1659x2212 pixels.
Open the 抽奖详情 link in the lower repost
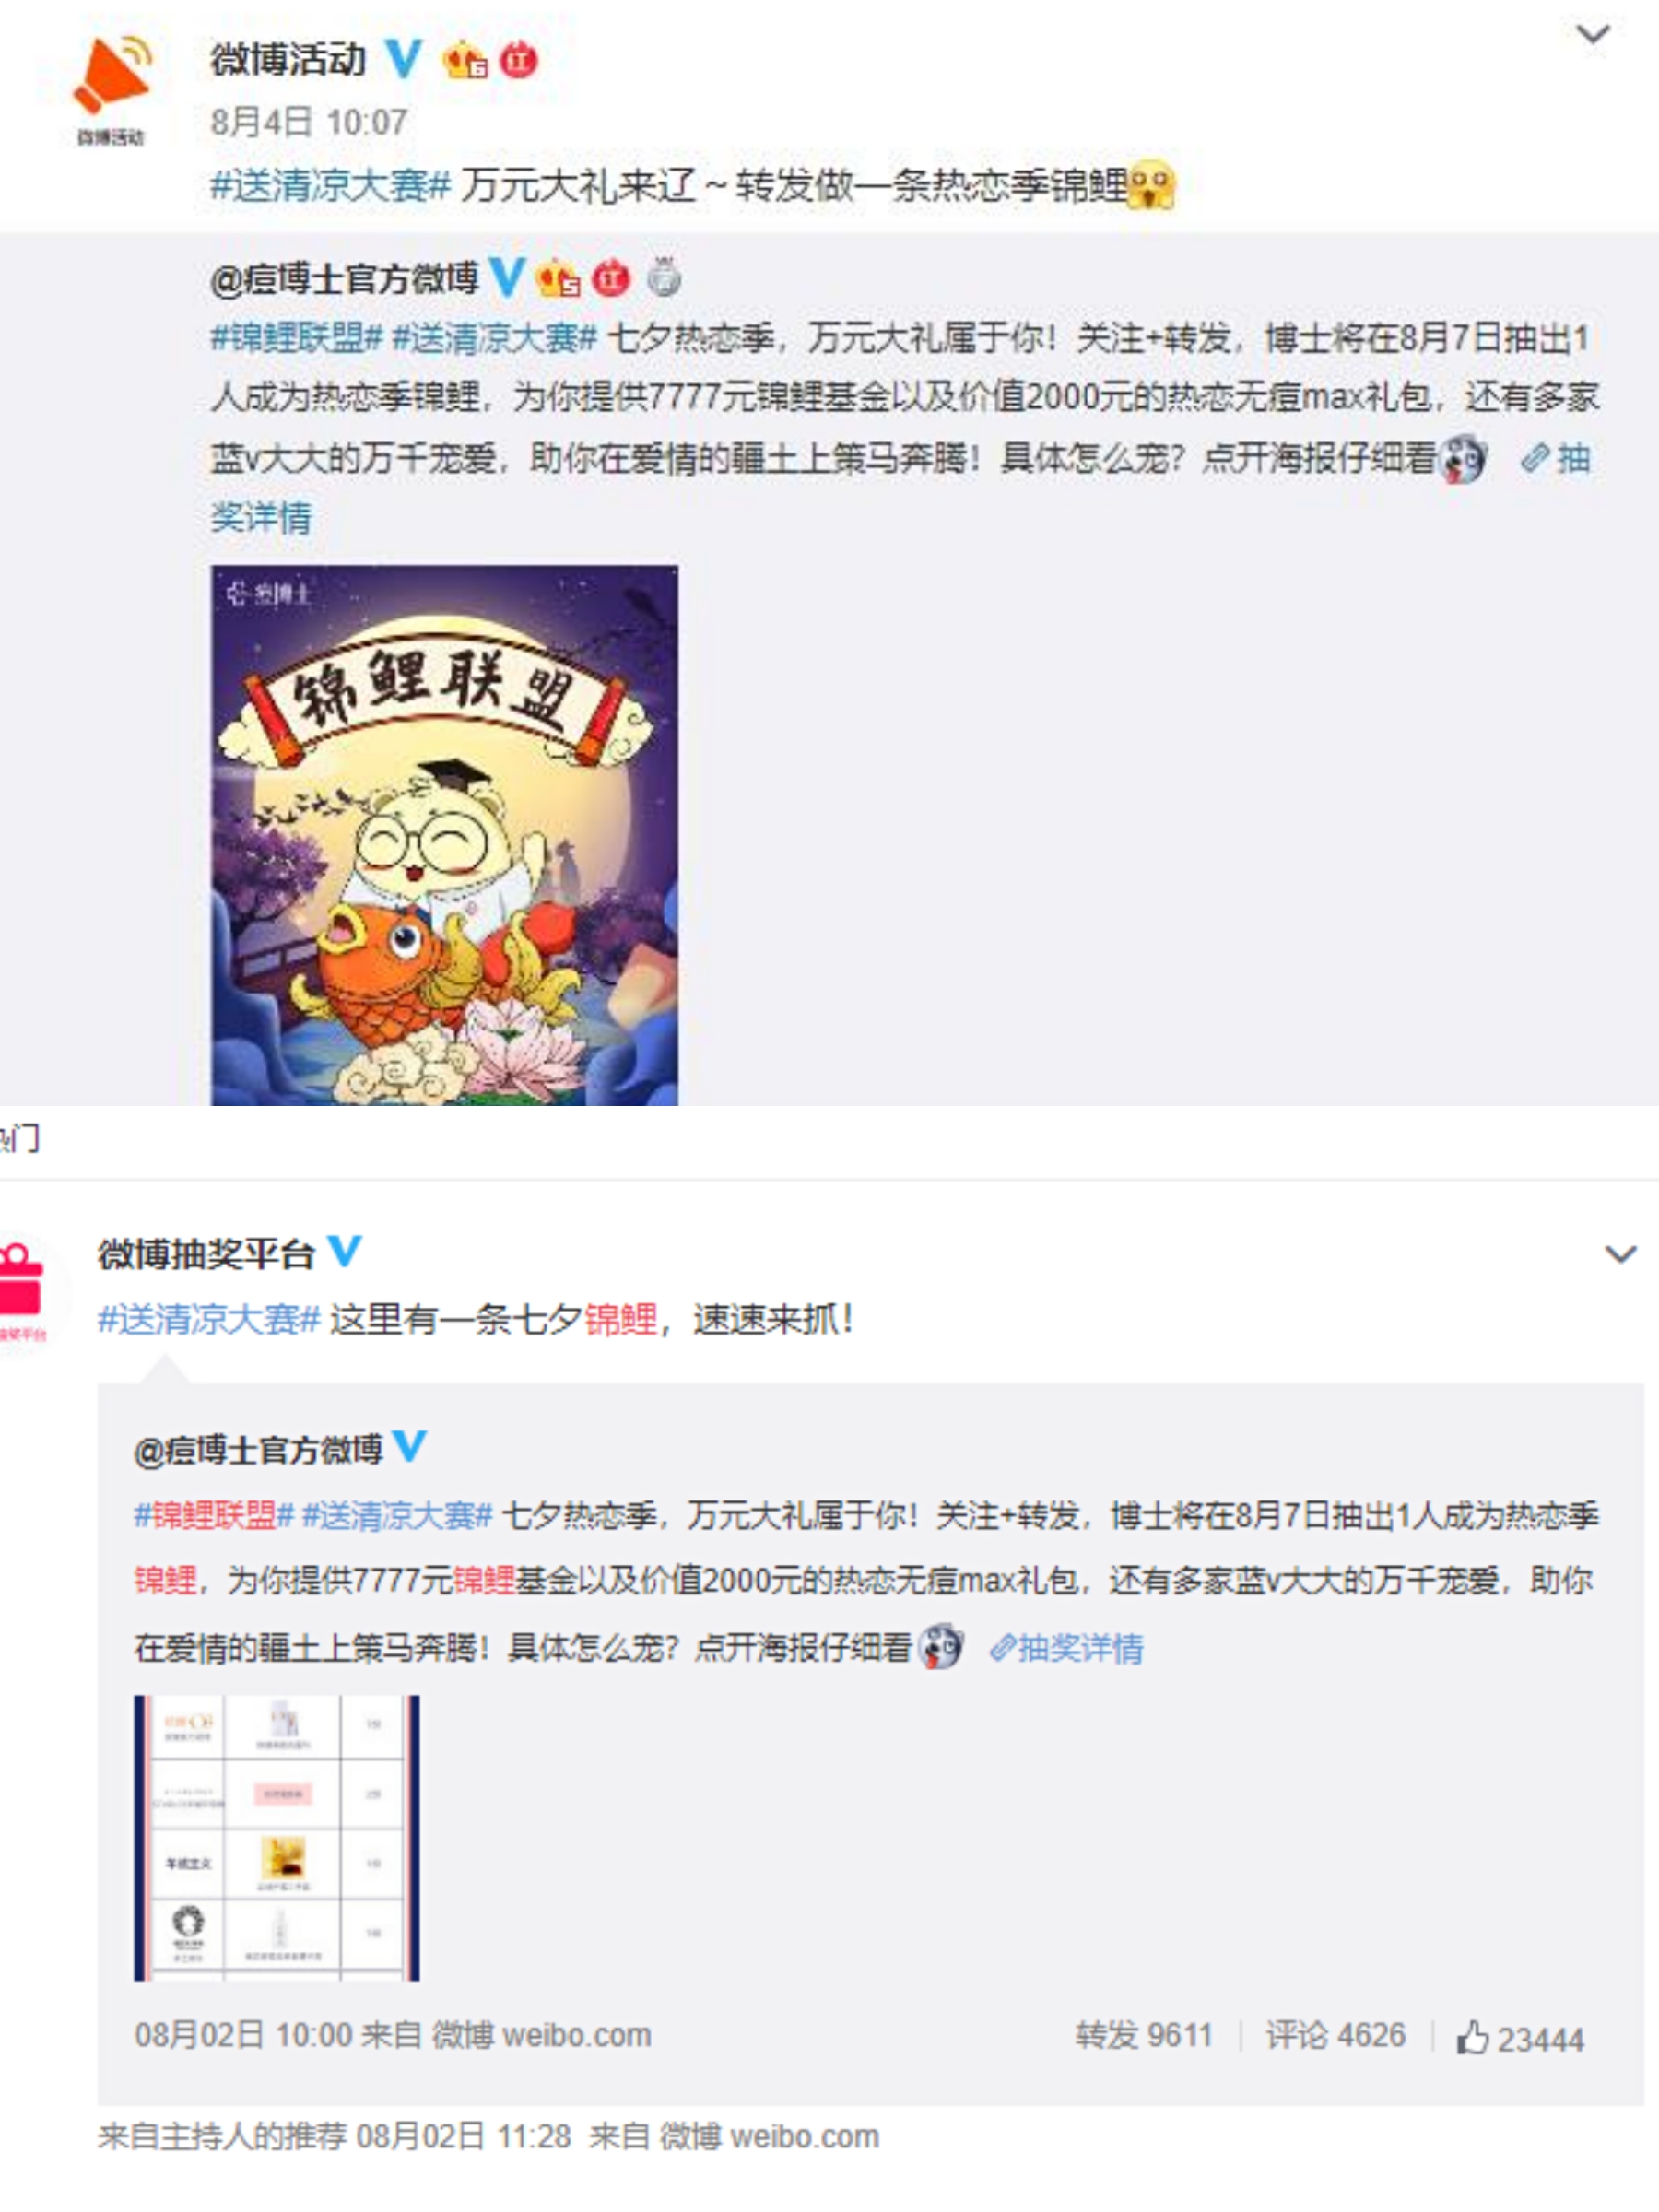1067,1648
